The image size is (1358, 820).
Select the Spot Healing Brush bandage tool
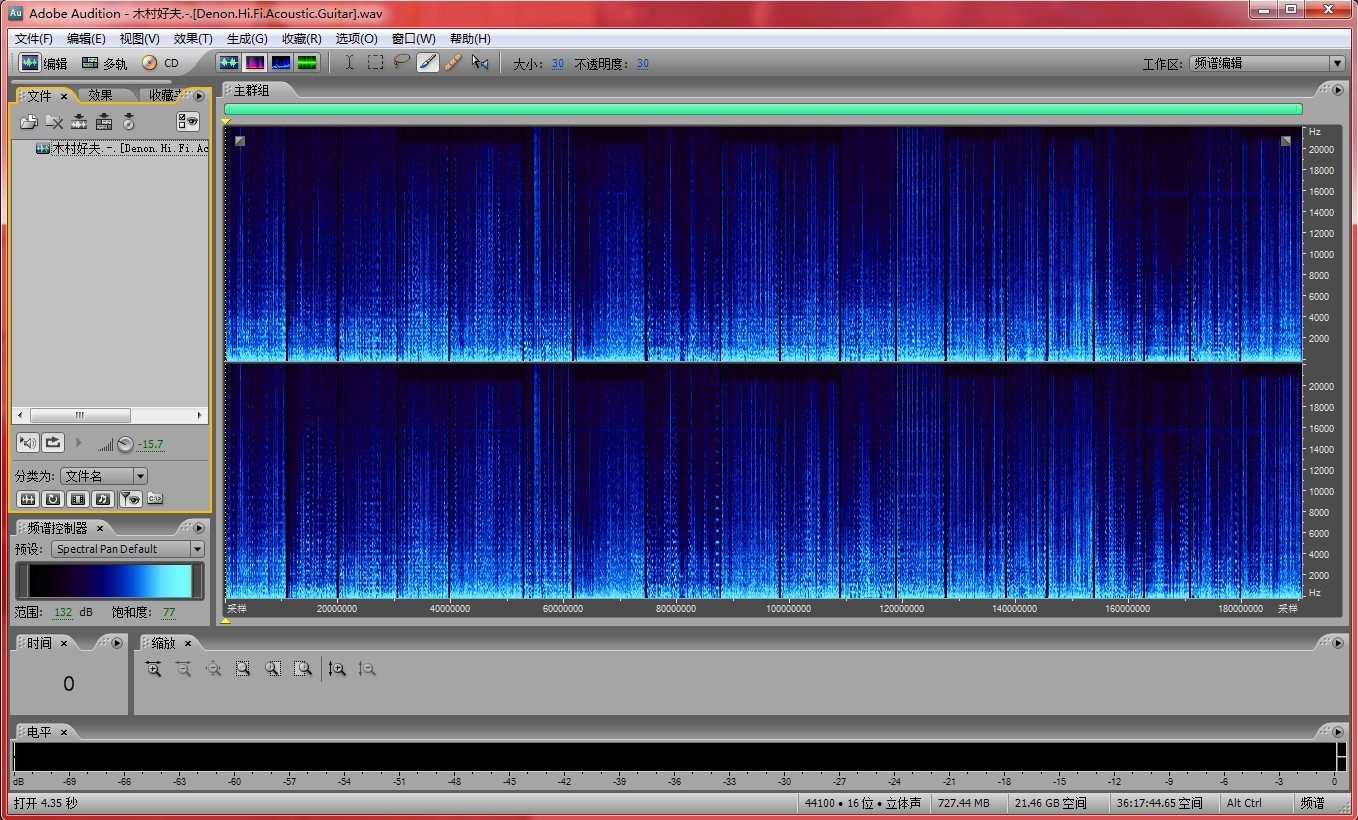click(x=453, y=63)
